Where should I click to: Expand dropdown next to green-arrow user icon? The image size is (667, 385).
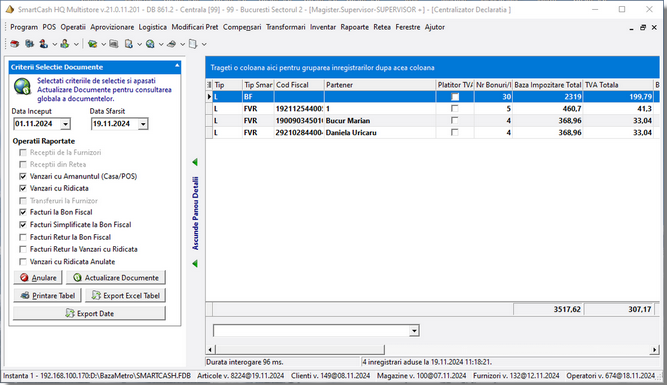pos(76,44)
